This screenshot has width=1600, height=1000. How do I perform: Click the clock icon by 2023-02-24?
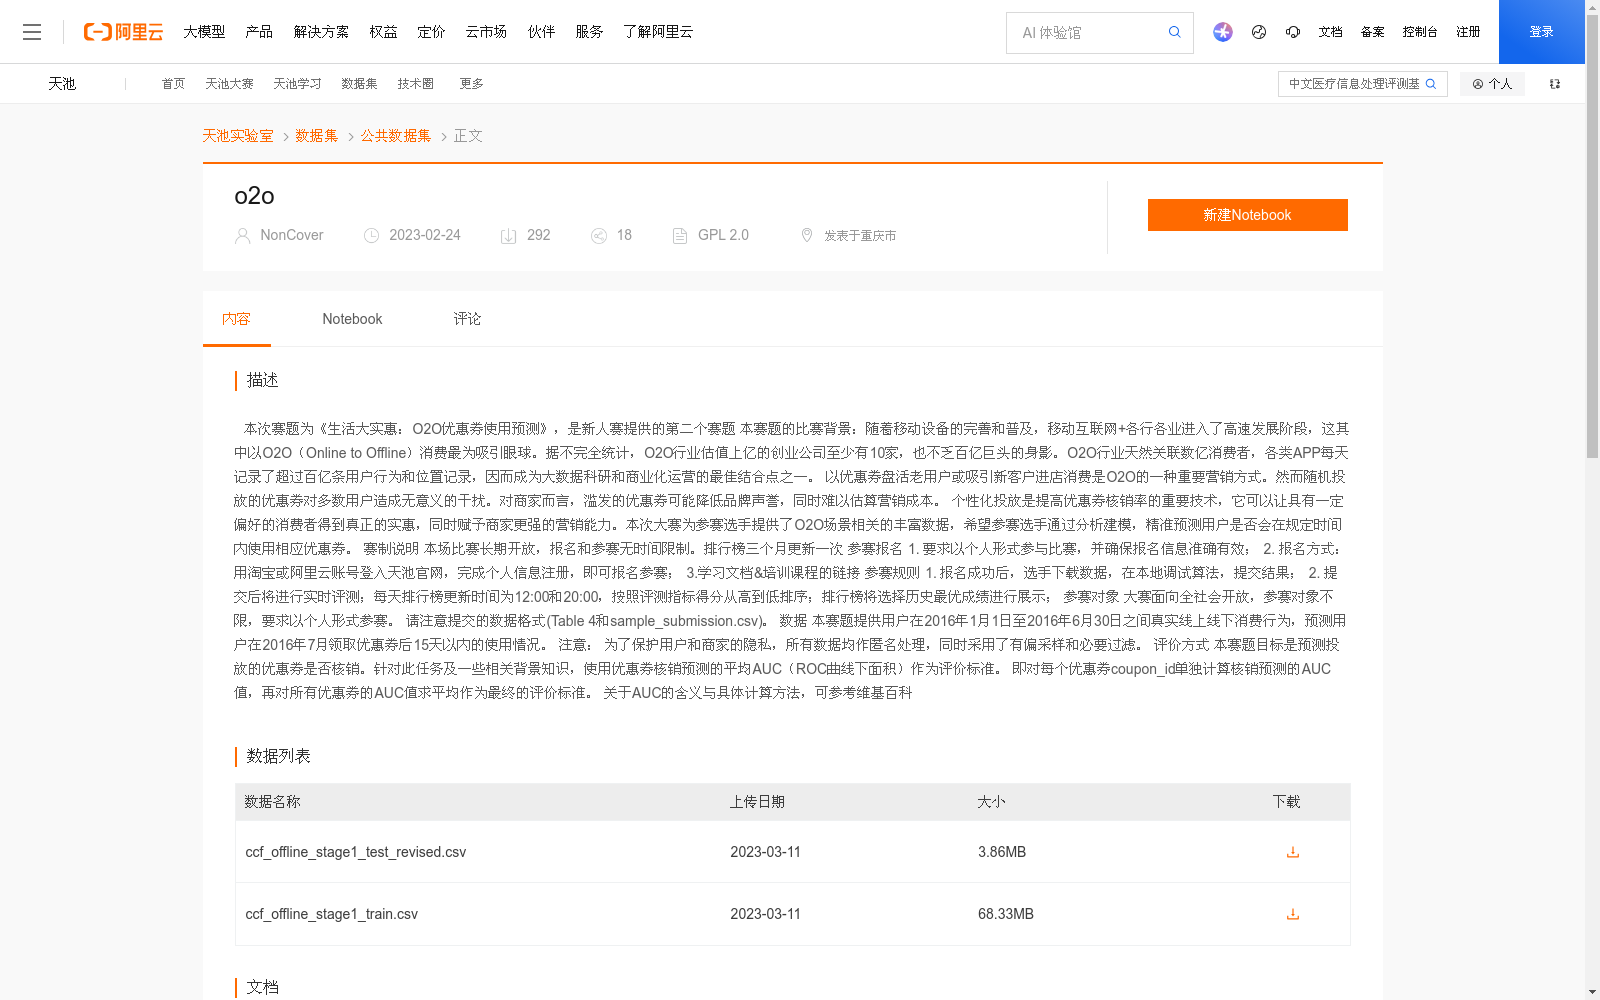(371, 236)
